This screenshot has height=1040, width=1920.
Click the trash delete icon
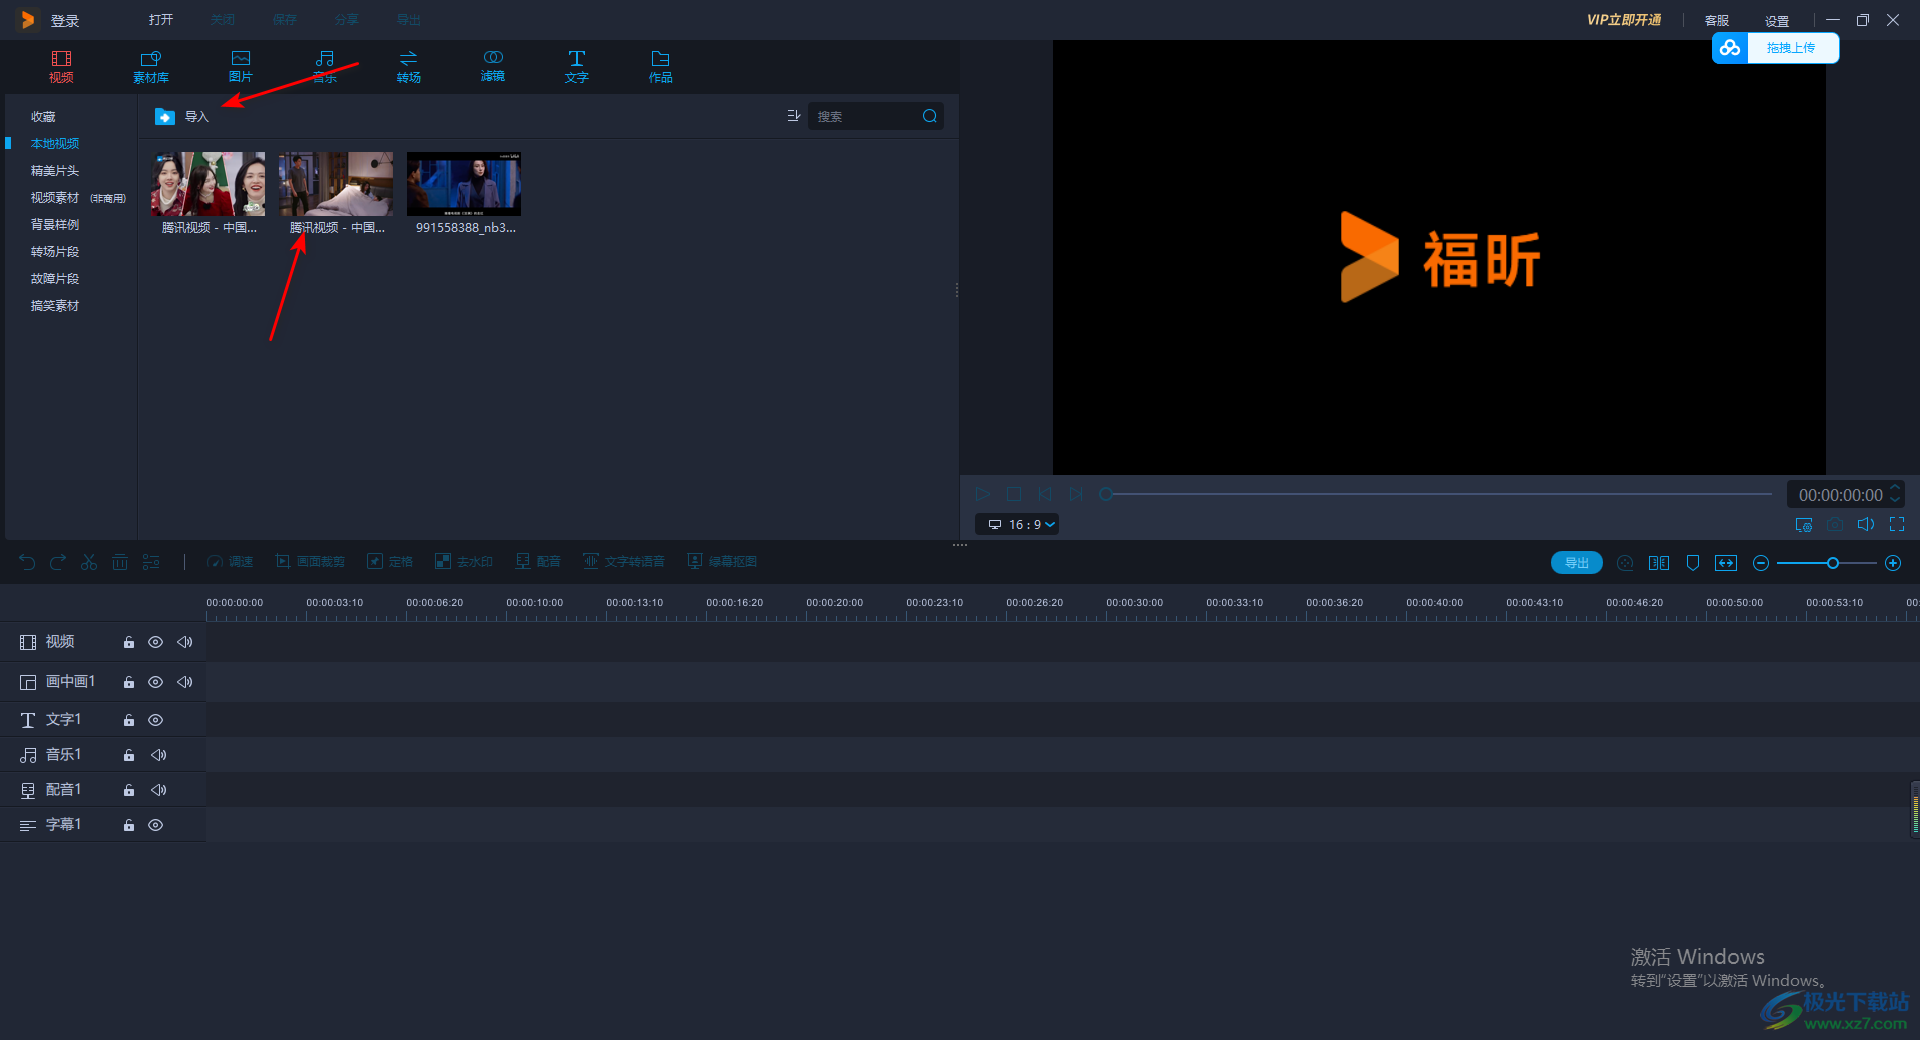(120, 562)
